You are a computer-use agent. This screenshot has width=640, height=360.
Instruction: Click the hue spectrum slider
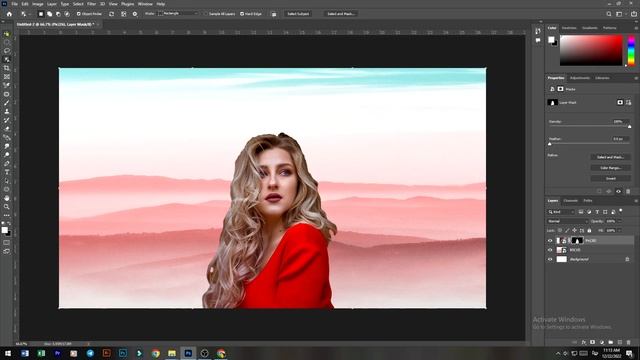click(631, 50)
